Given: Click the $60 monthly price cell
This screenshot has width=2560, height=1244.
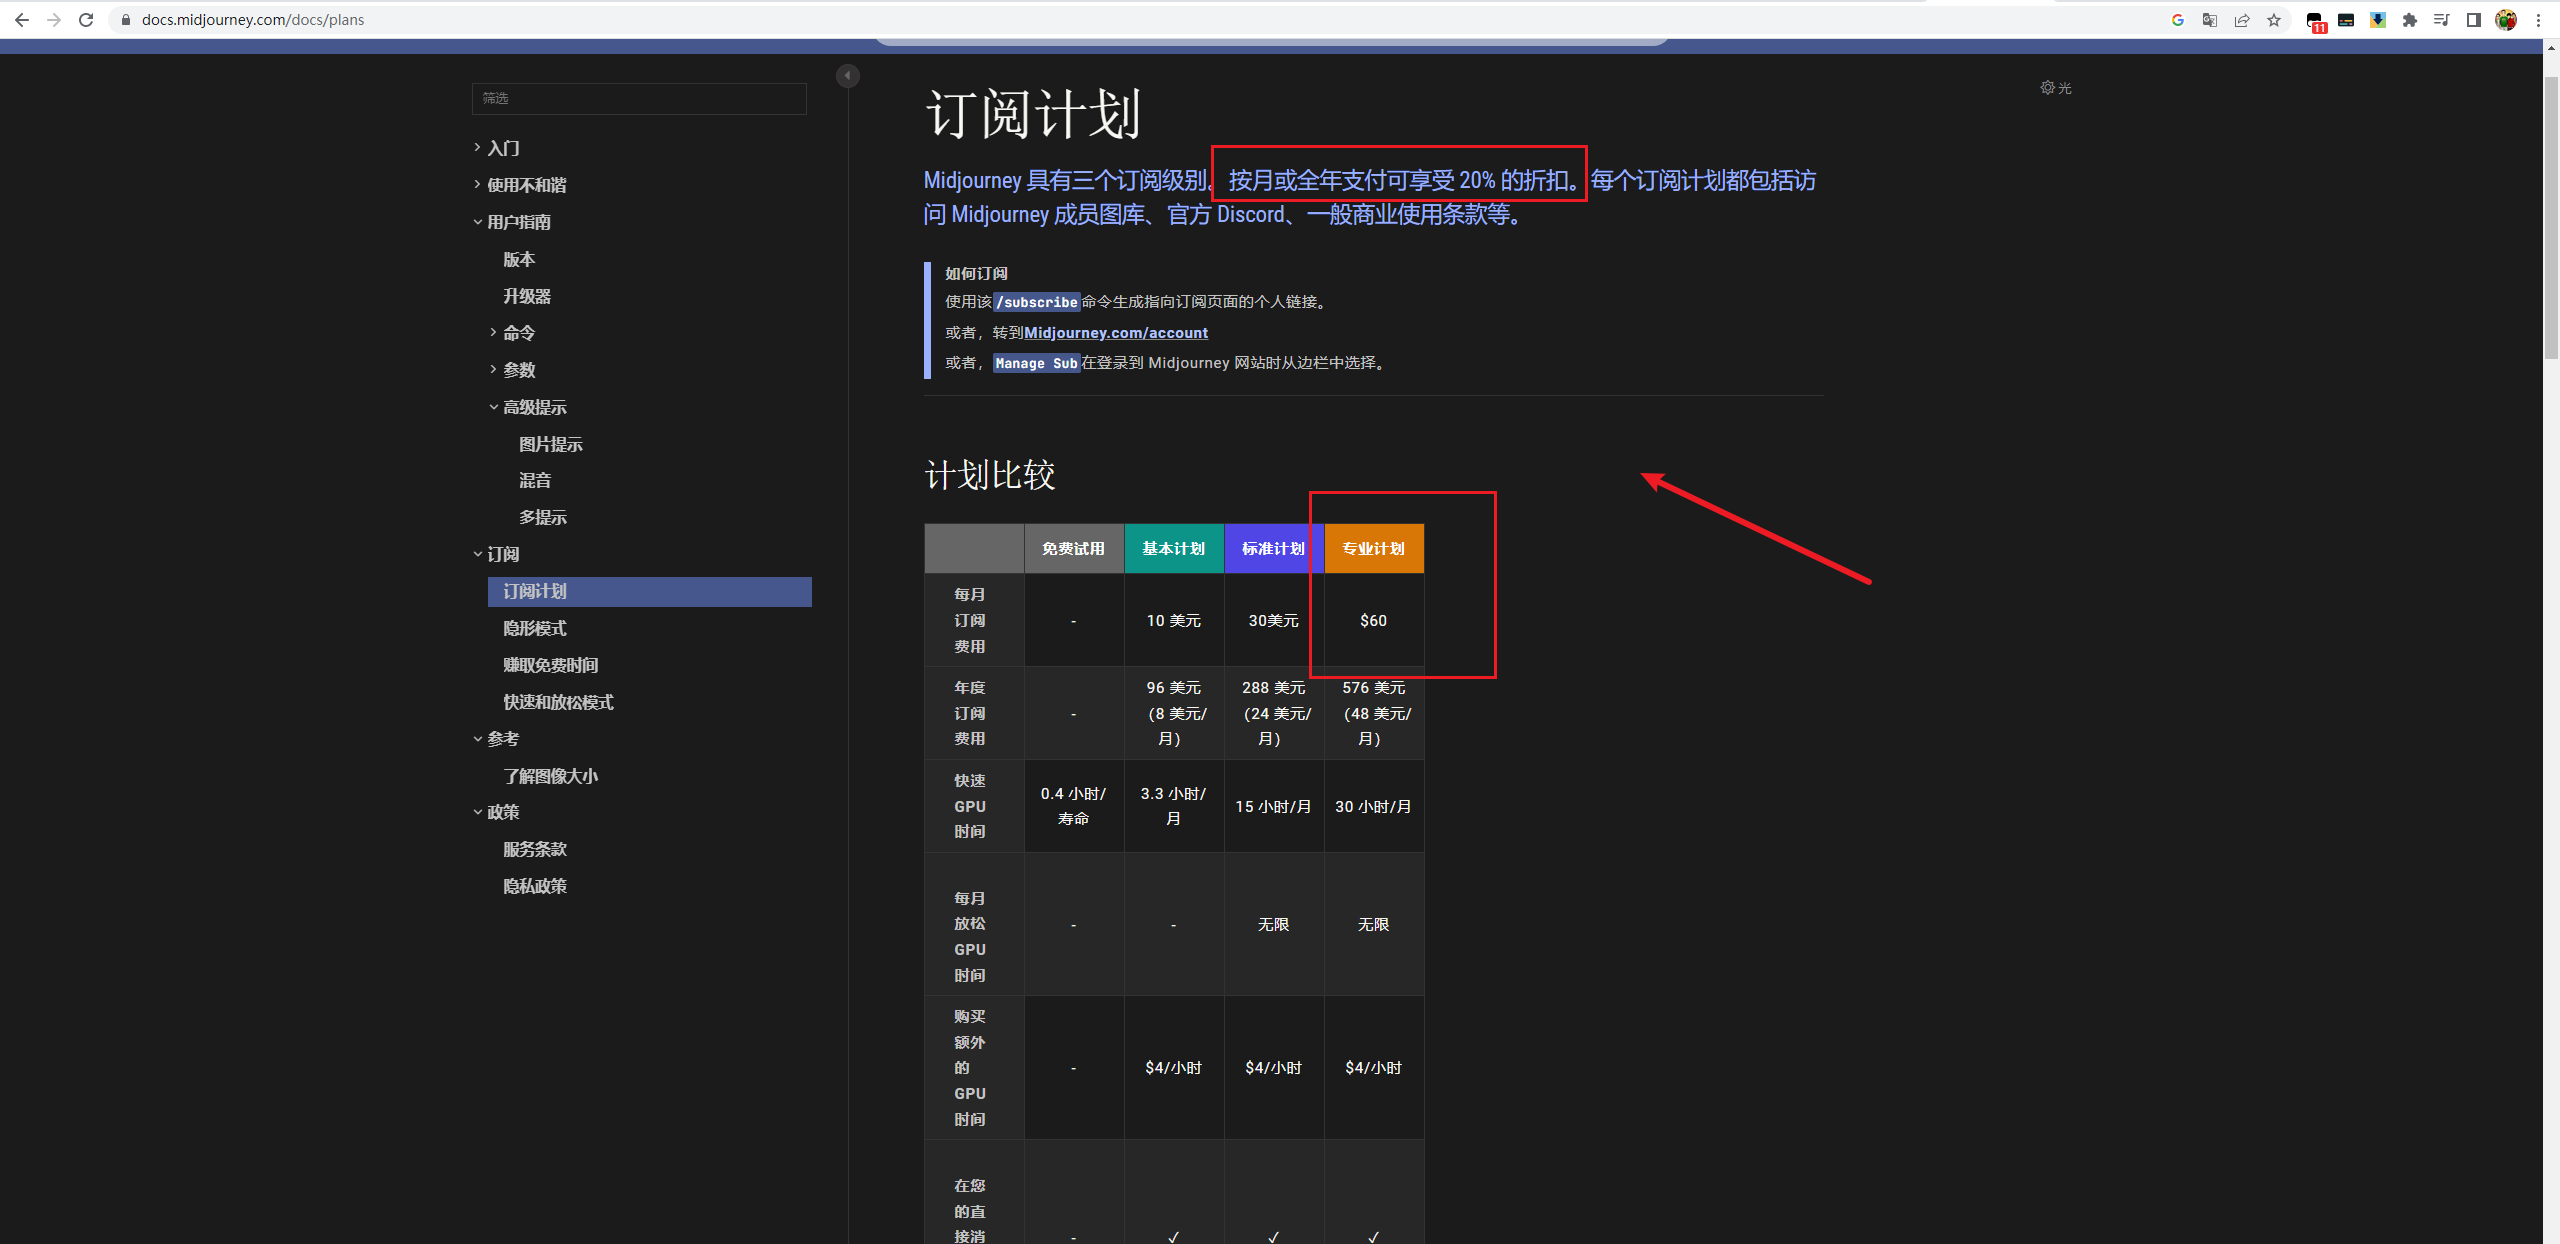Looking at the screenshot, I should click(1374, 620).
